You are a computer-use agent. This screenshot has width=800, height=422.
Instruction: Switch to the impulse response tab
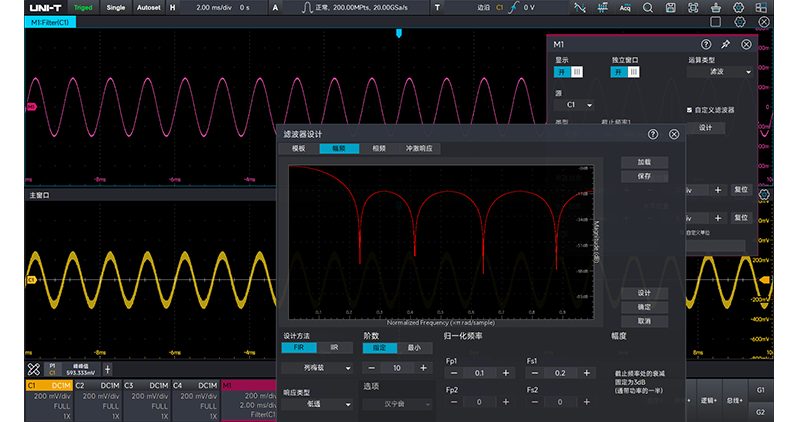coord(419,148)
